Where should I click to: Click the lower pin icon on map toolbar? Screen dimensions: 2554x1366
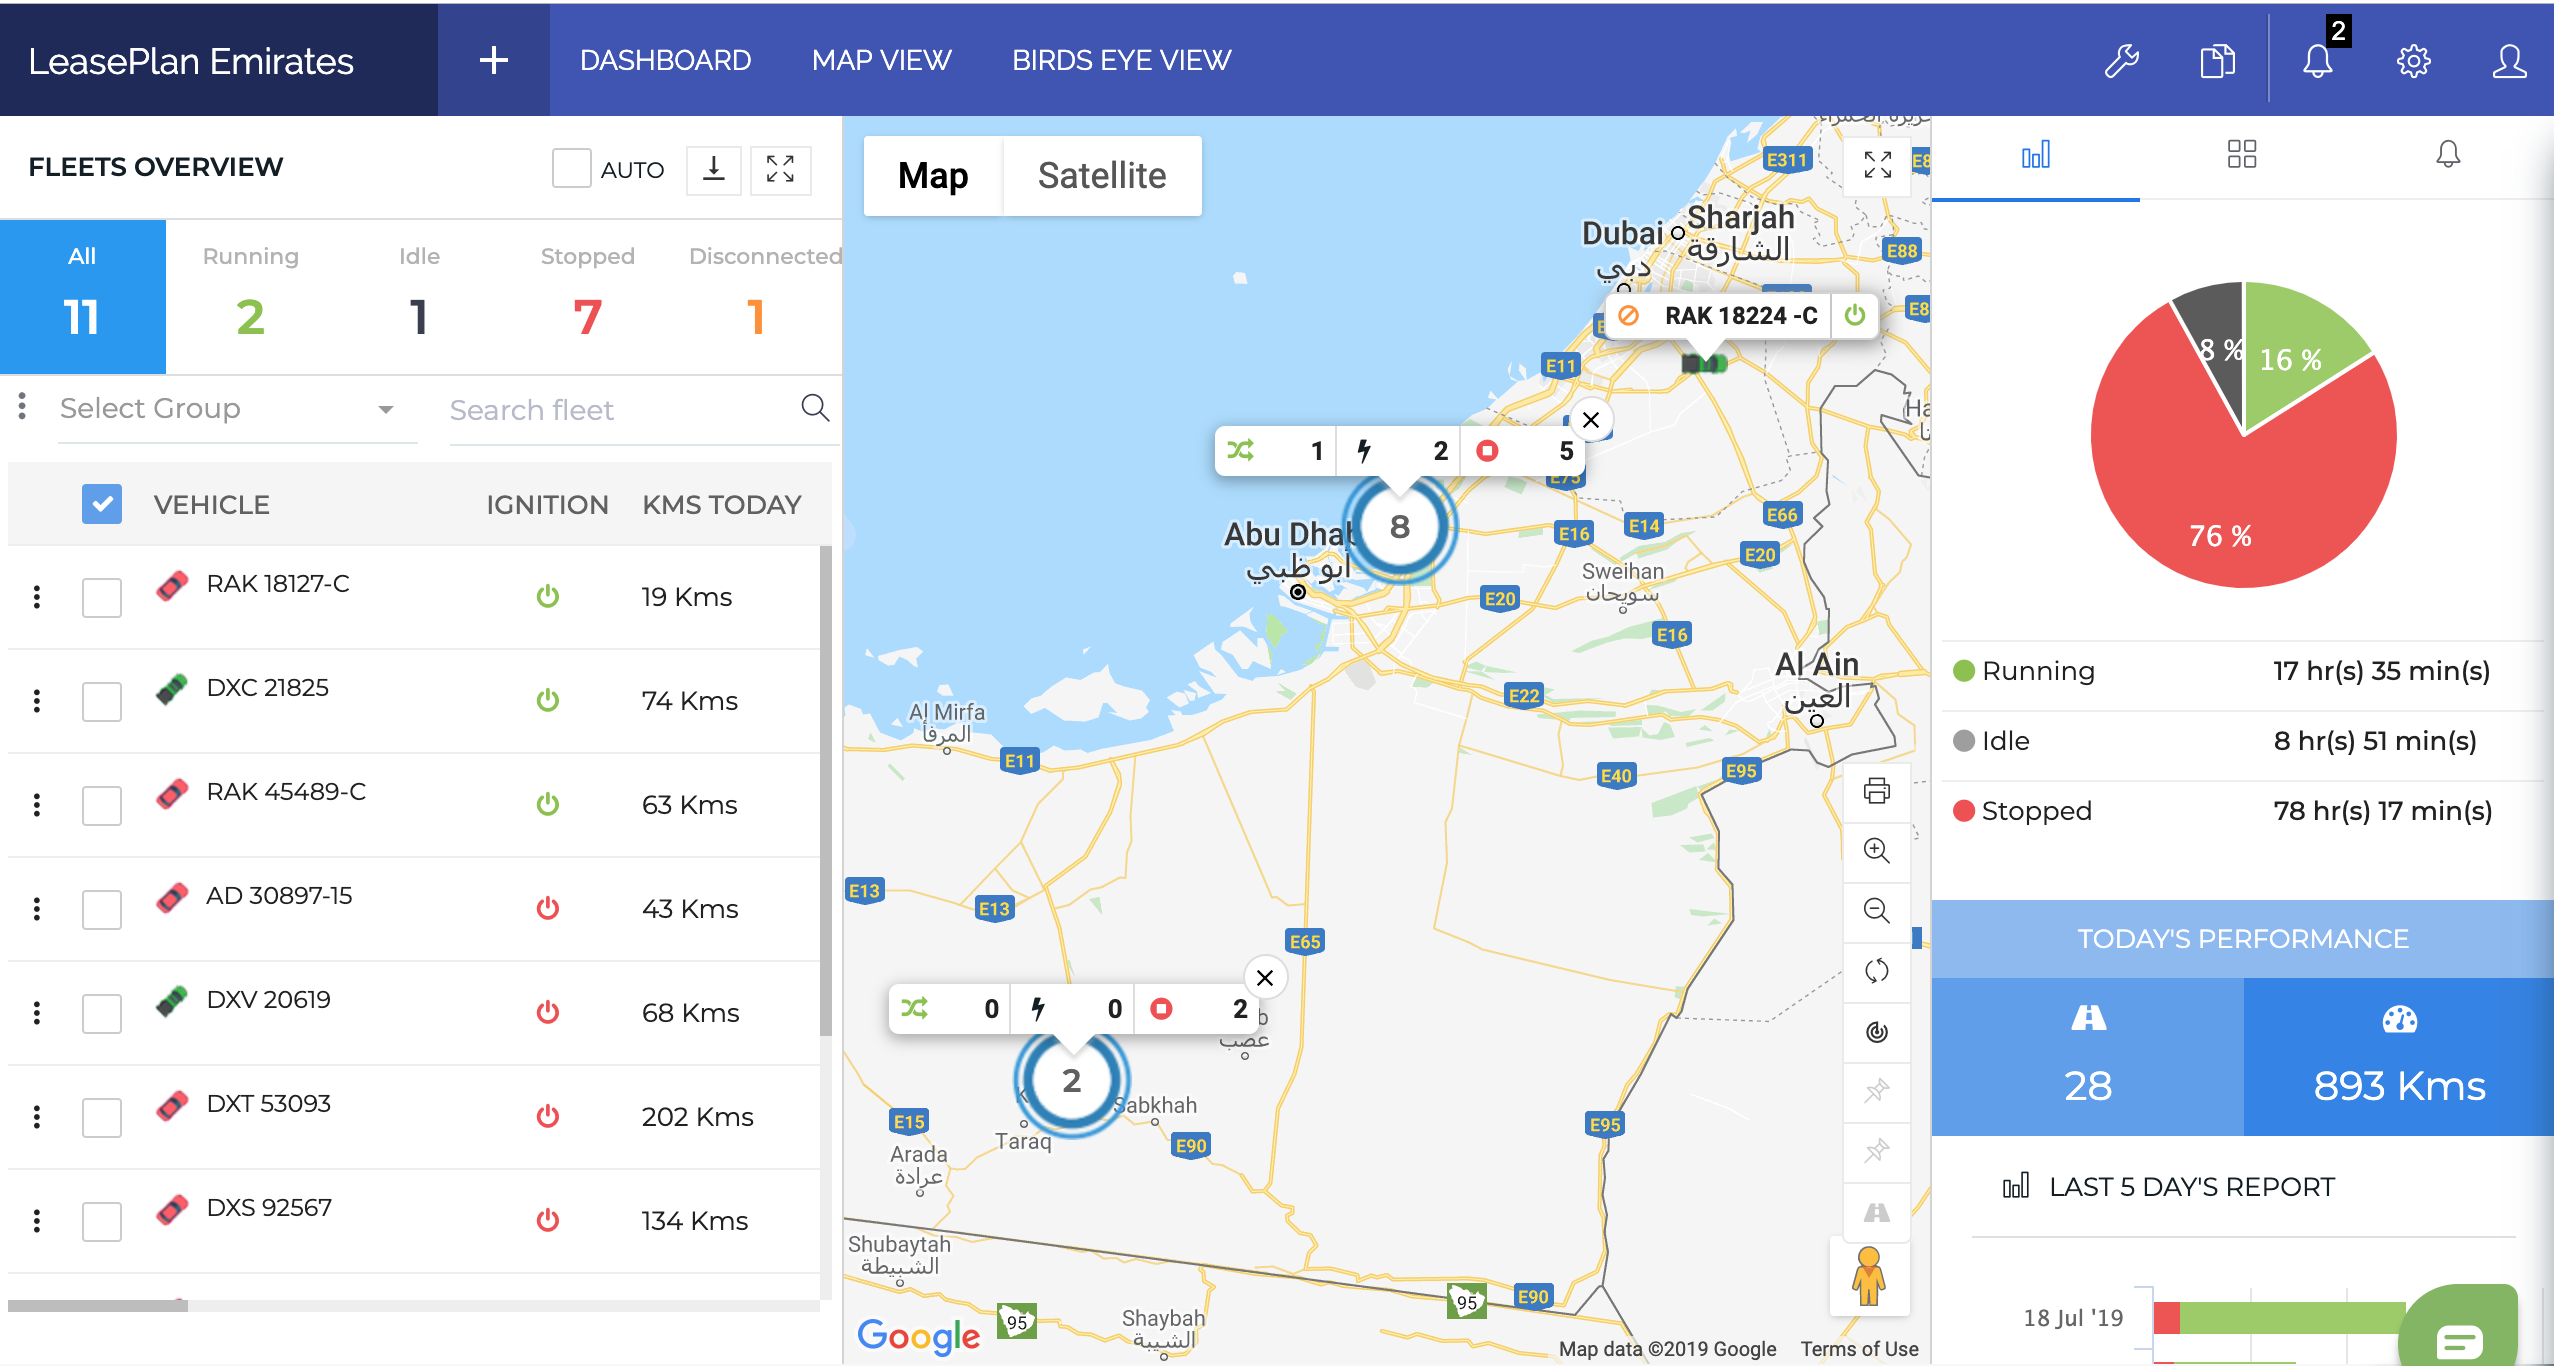coord(1877,1151)
